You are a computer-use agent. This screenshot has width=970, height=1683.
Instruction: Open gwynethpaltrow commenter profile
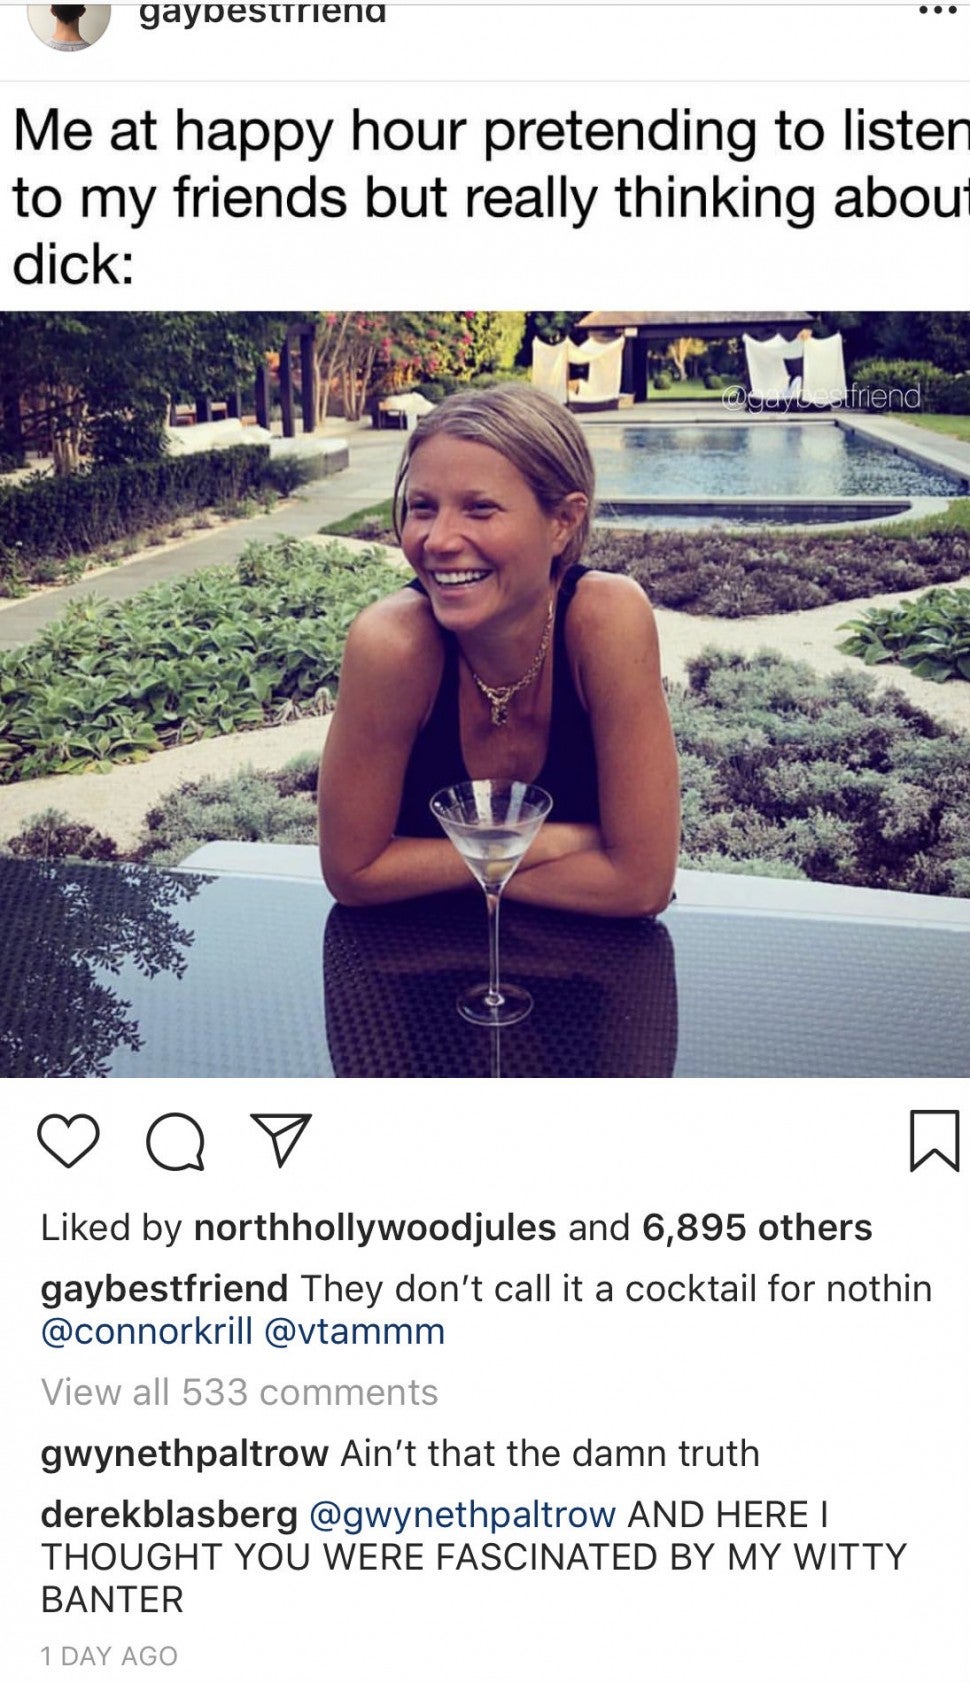(184, 1453)
